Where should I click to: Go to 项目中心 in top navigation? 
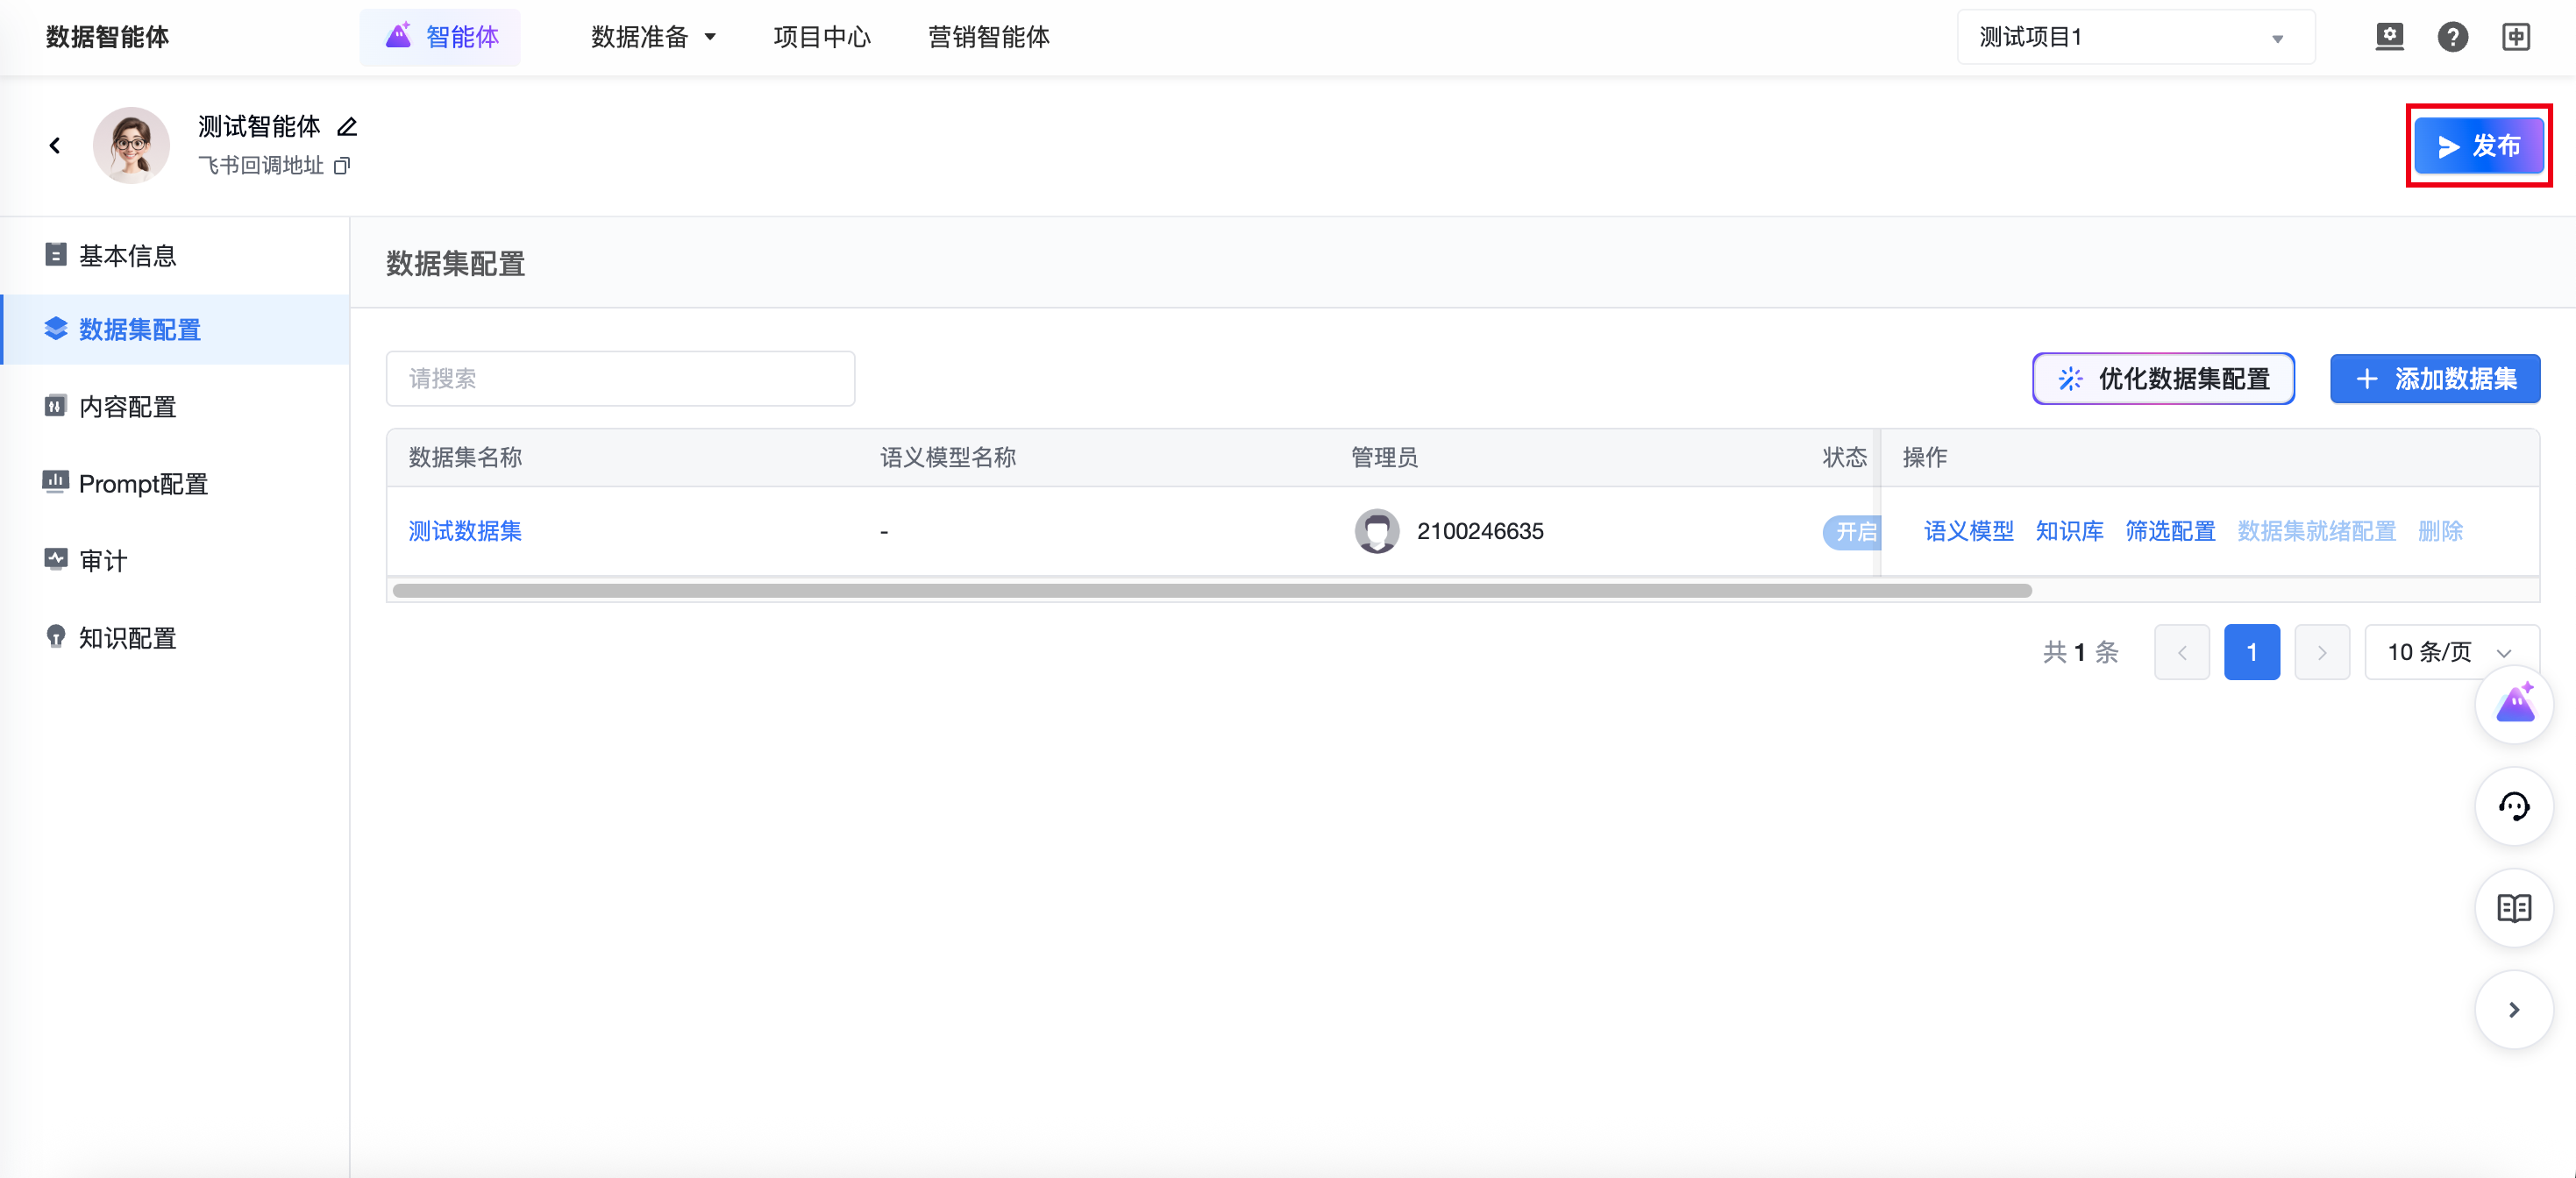click(x=822, y=37)
